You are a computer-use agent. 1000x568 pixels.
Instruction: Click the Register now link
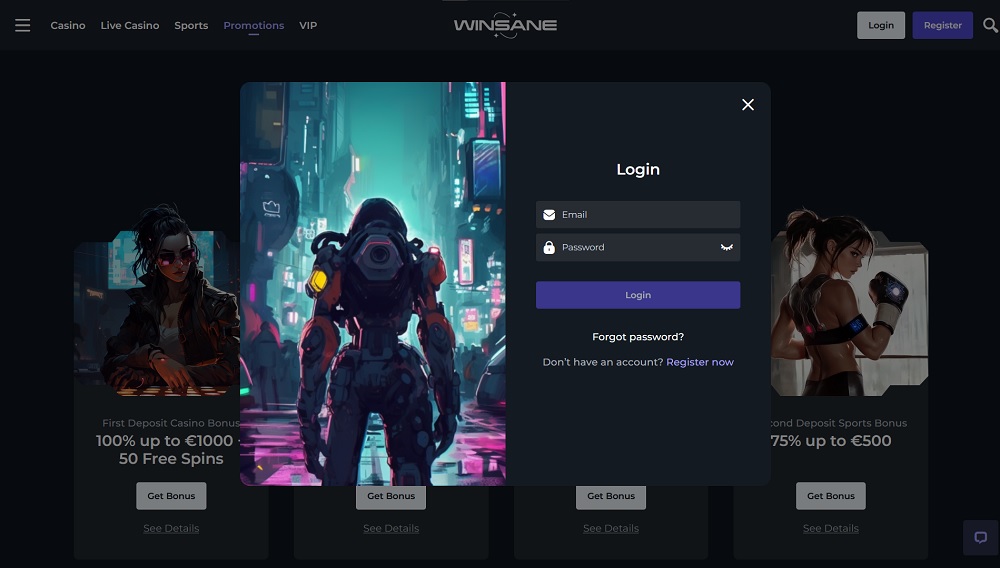click(700, 362)
